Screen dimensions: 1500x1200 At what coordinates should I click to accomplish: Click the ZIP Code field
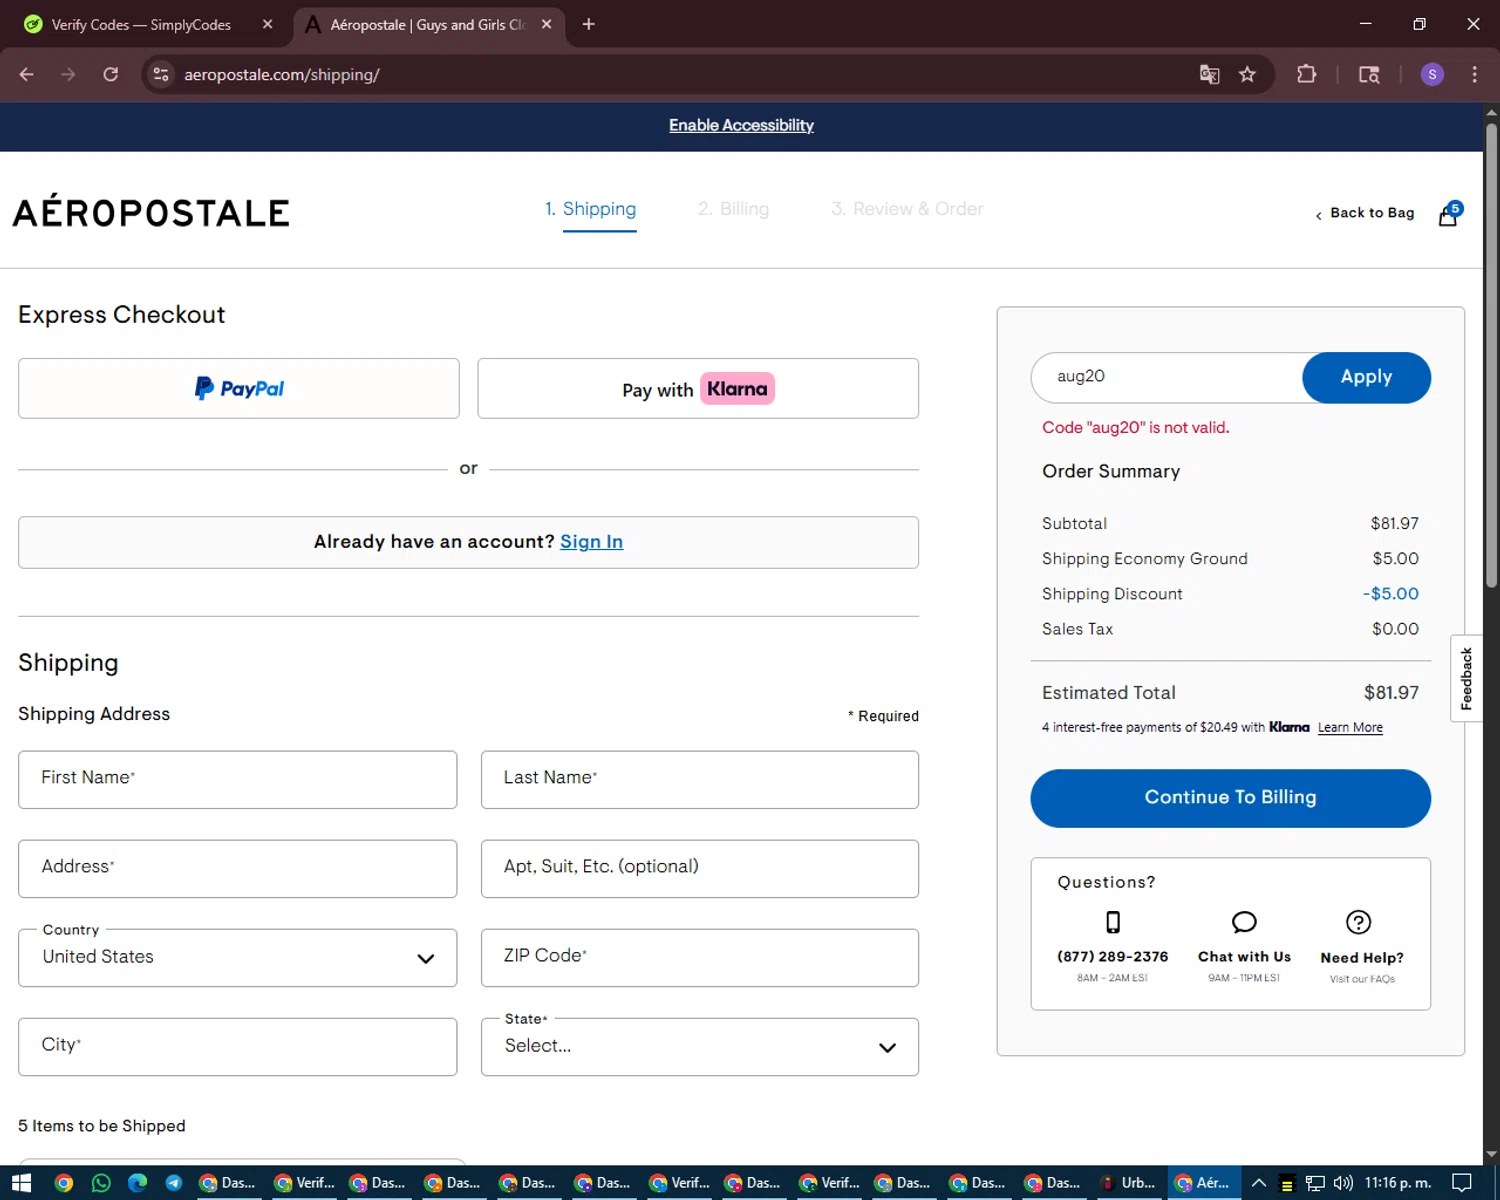click(x=700, y=958)
